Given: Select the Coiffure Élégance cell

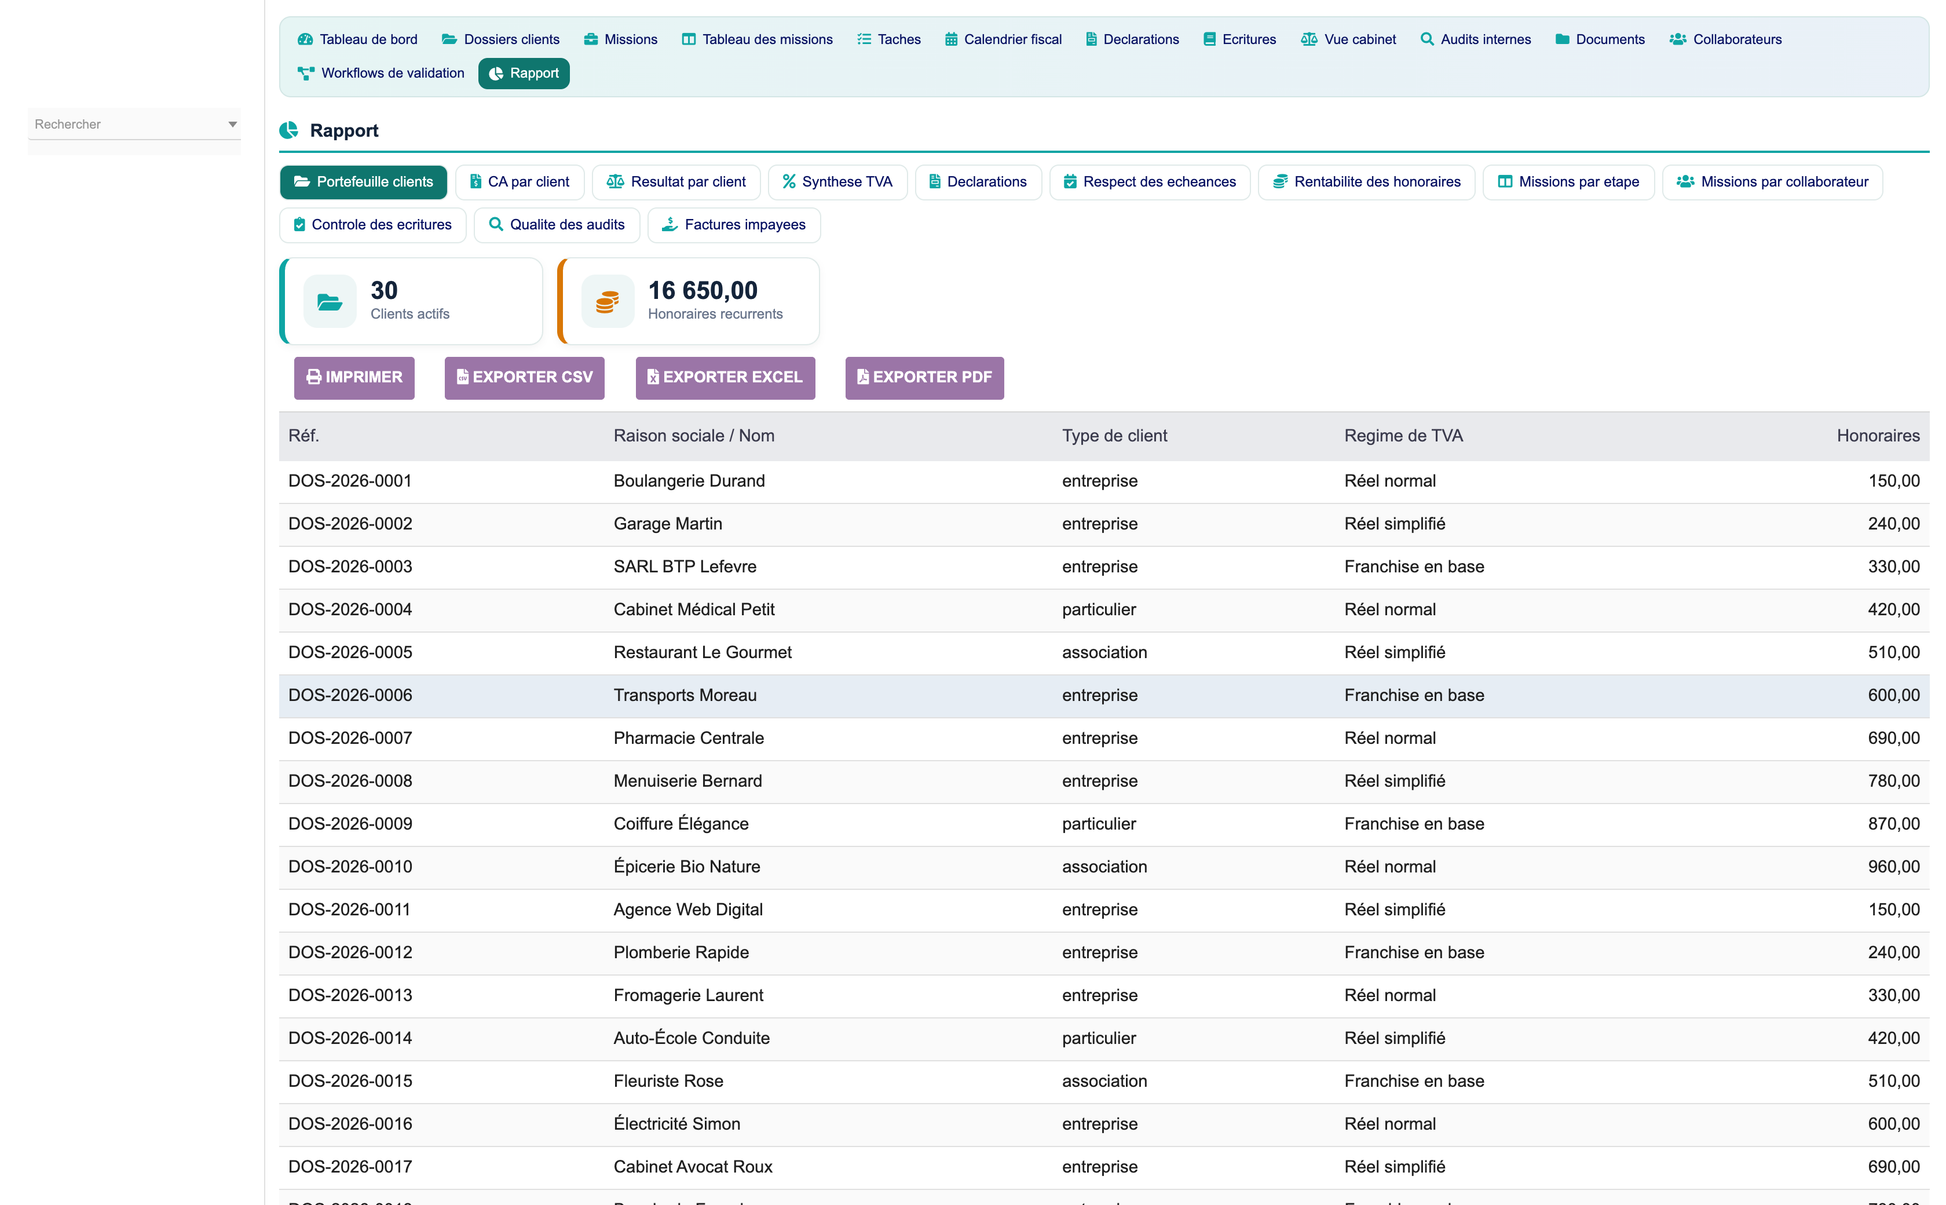Looking at the screenshot, I should (681, 824).
